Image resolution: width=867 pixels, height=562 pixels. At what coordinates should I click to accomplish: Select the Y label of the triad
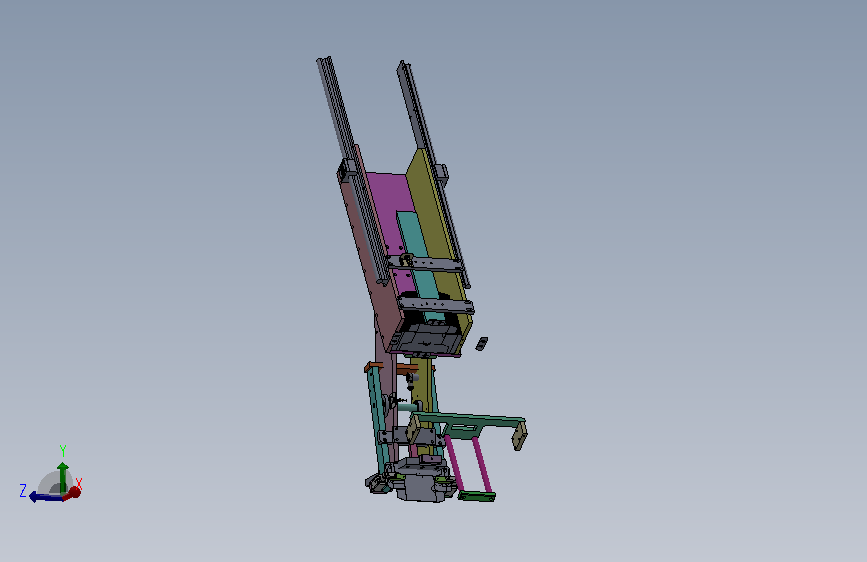click(62, 450)
